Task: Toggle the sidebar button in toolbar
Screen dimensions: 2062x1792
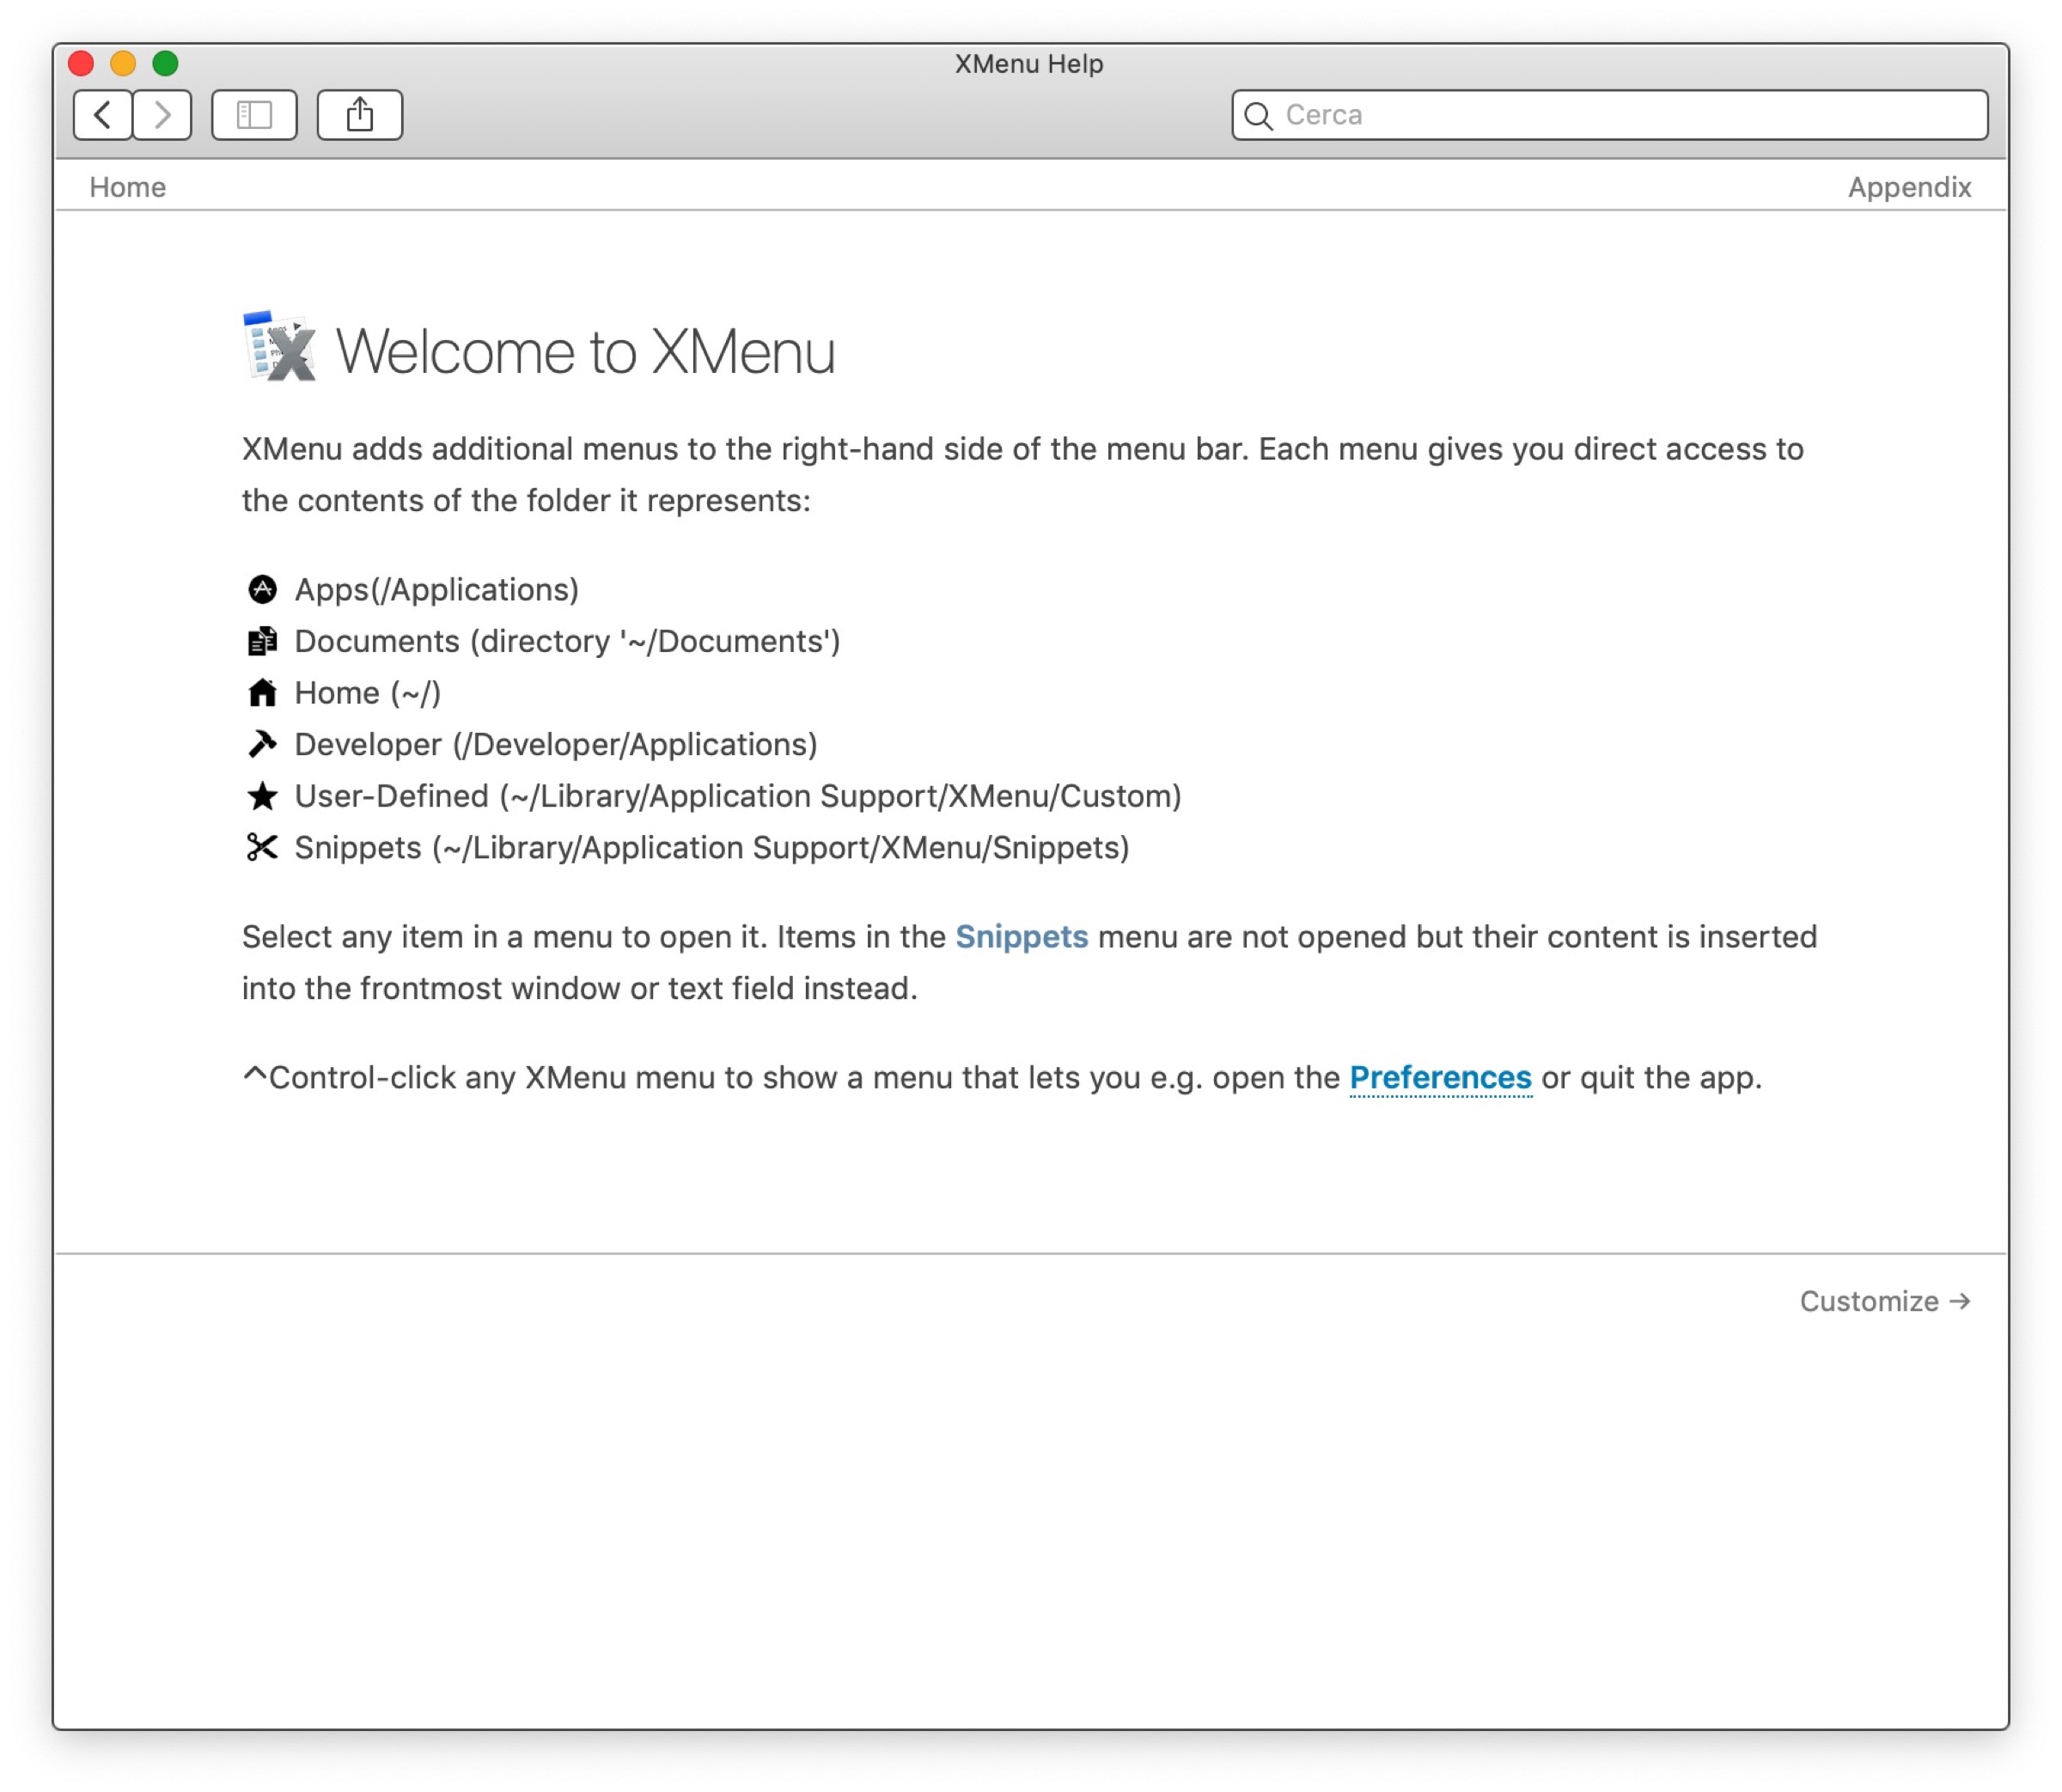Action: pos(254,115)
